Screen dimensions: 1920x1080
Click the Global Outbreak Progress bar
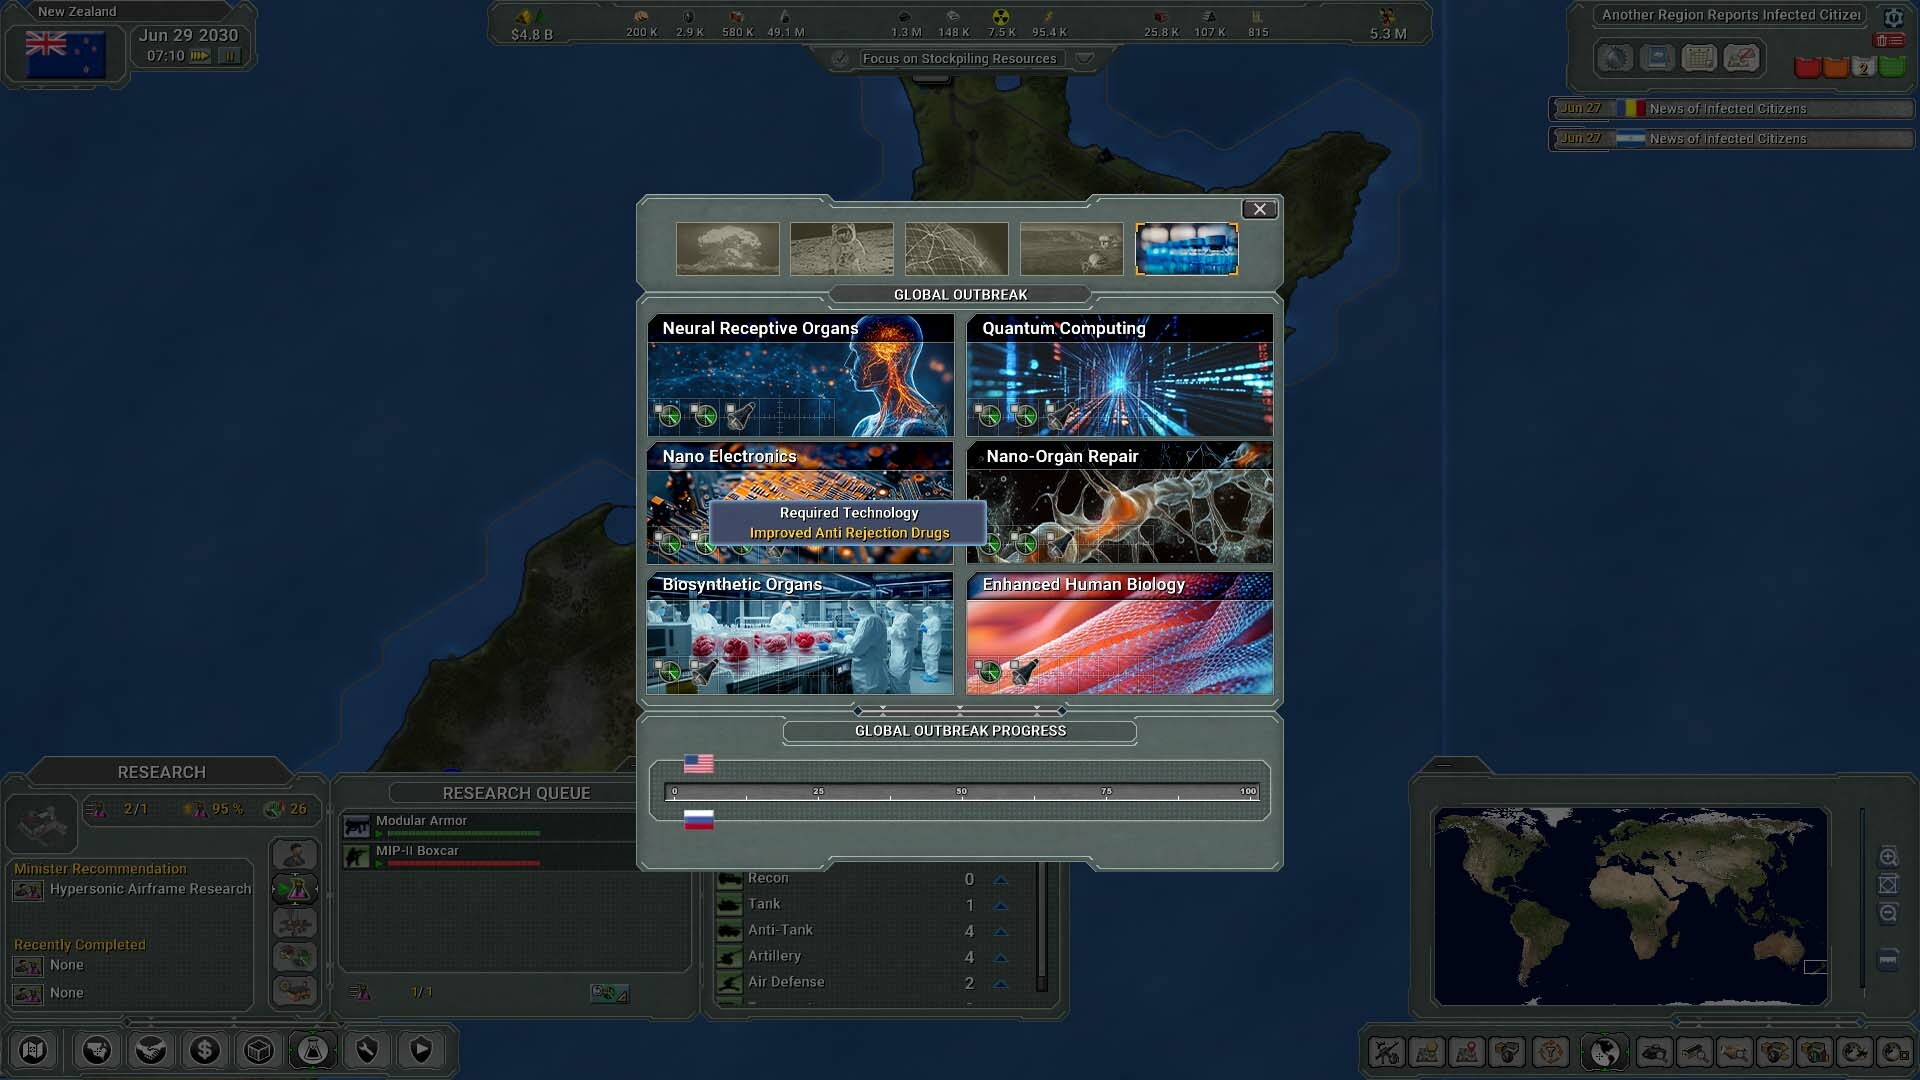[960, 791]
